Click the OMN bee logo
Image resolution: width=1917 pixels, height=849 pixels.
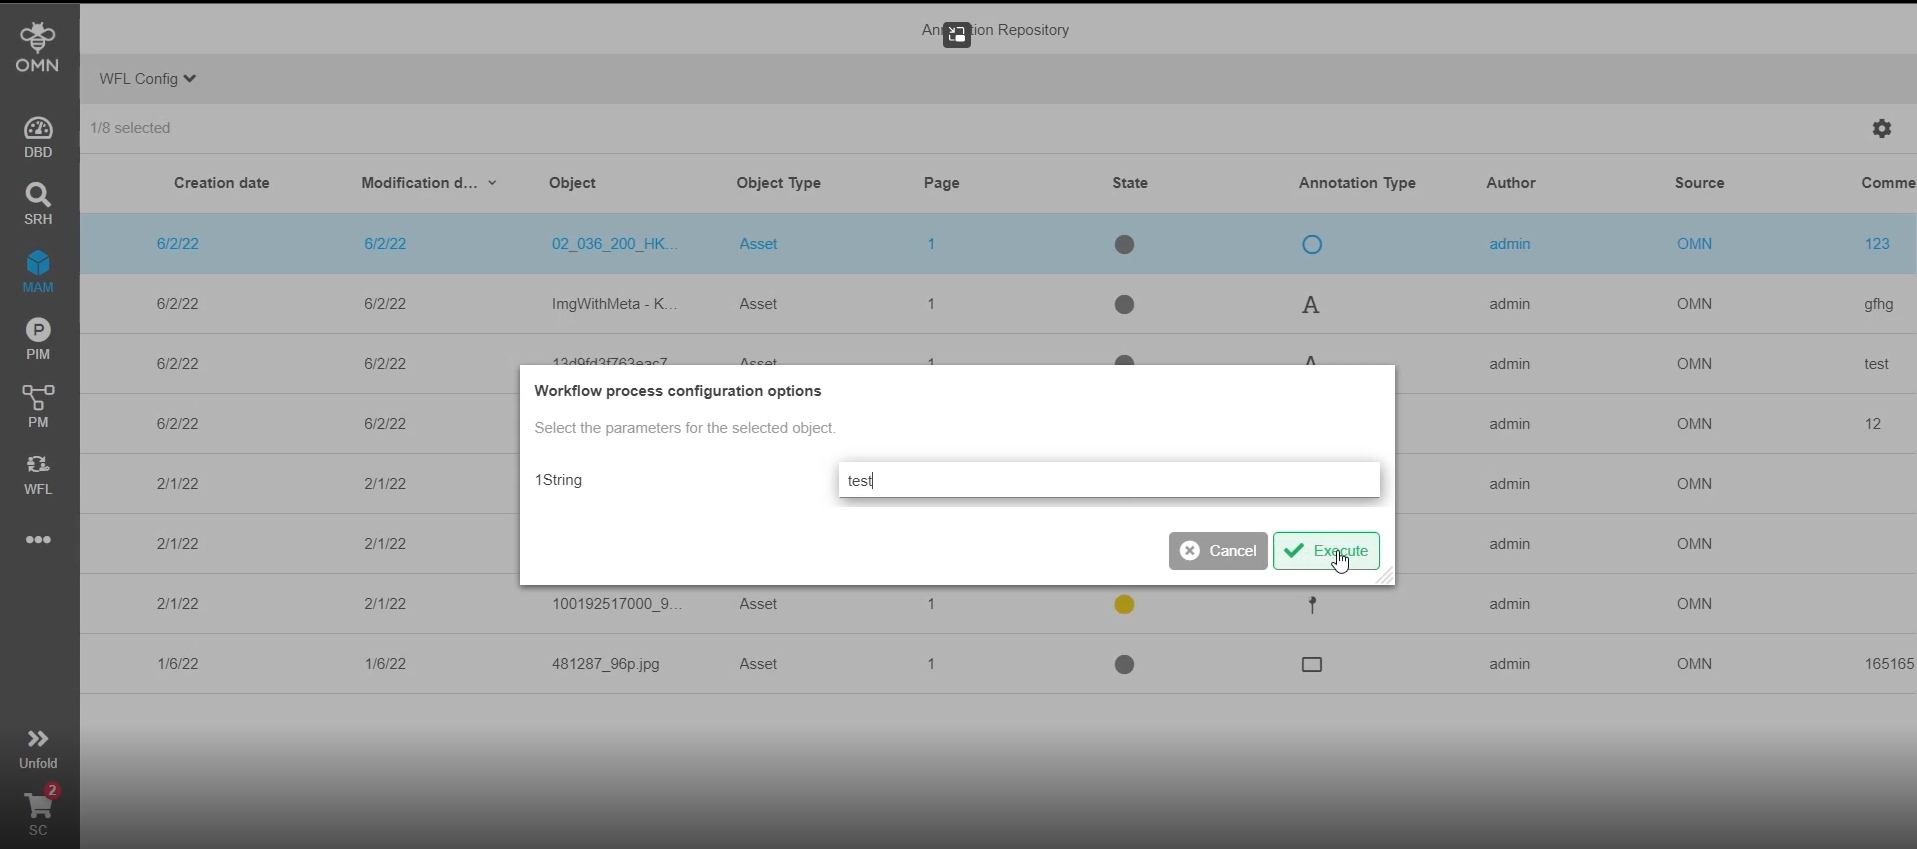[x=38, y=47]
